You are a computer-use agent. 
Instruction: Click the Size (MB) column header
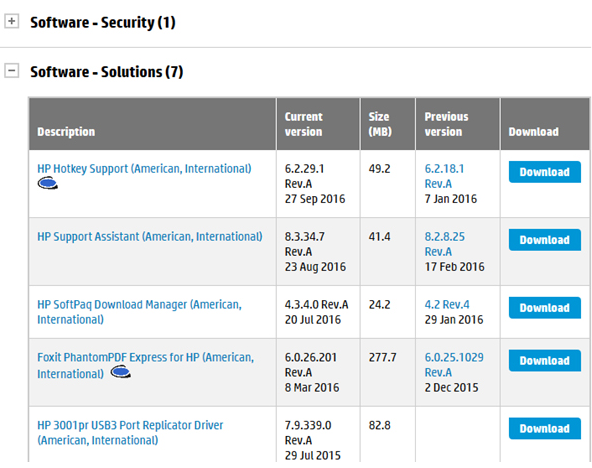(388, 124)
